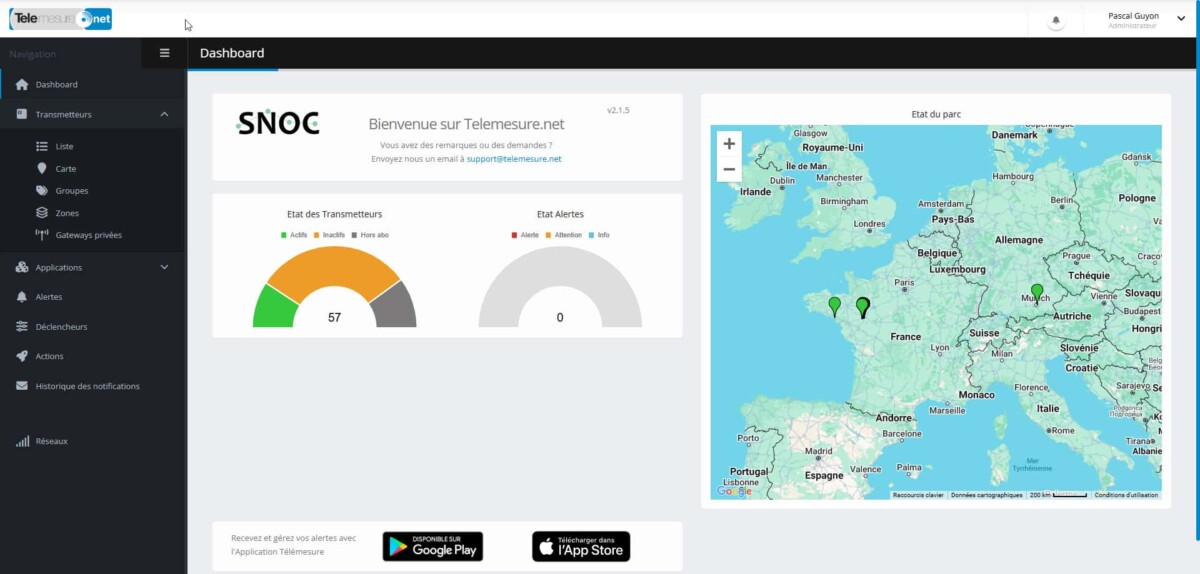Toggle the hamburger navigation menu
Screen dimensions: 1200x574
[165, 53]
